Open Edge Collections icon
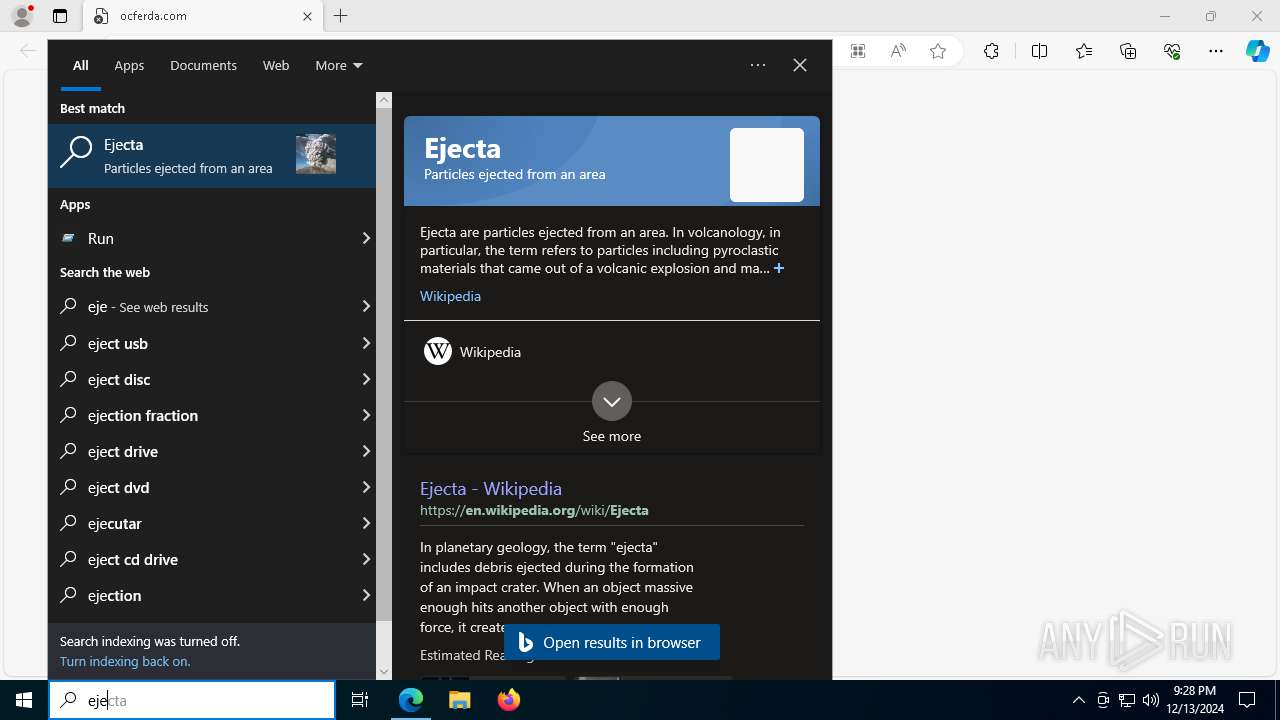1280x720 pixels. pos(1128,51)
